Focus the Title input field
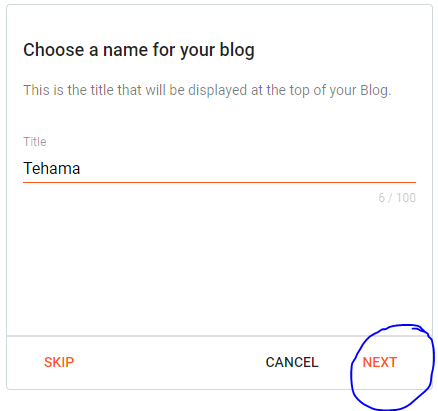Viewport: 438px width, 411px height. pyautogui.click(x=219, y=168)
